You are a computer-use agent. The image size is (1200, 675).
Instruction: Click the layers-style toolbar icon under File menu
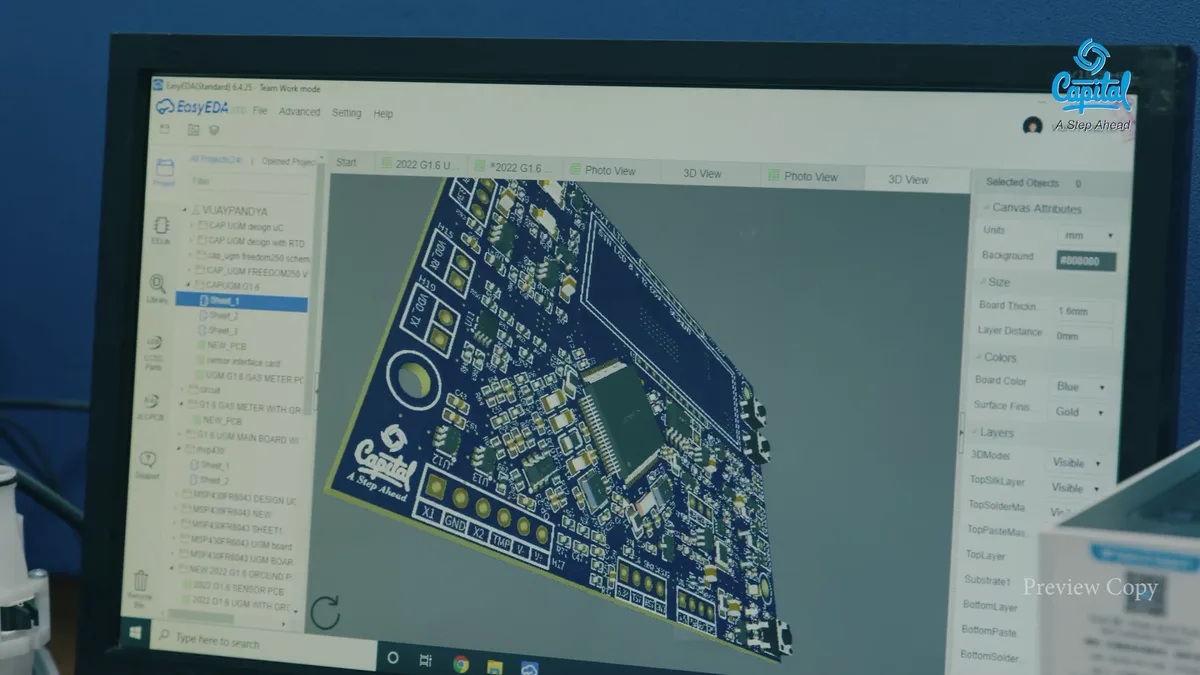click(x=214, y=130)
